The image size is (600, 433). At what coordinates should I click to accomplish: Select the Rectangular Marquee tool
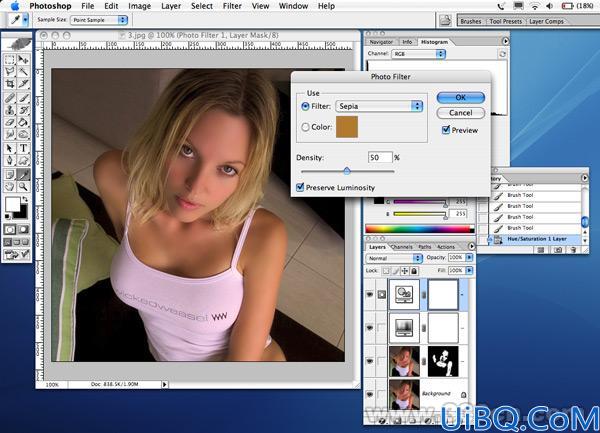click(10, 59)
